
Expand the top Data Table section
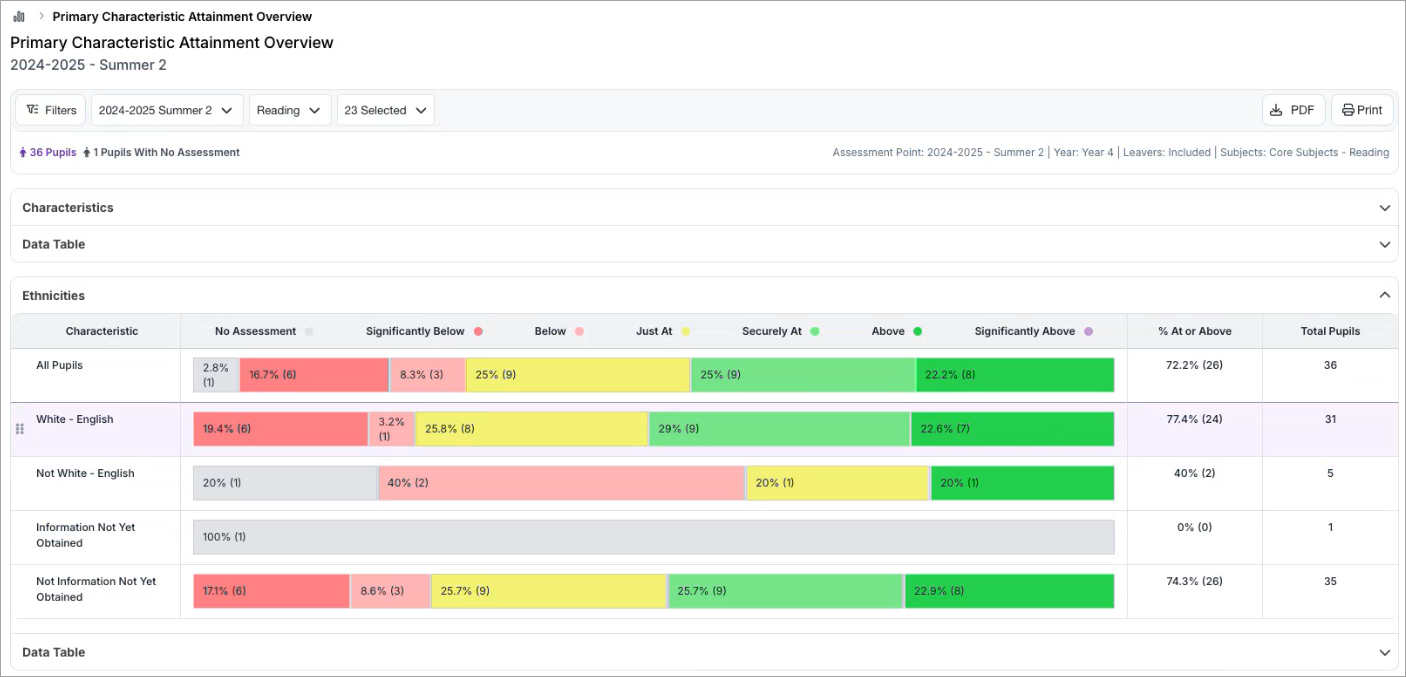click(x=1384, y=244)
